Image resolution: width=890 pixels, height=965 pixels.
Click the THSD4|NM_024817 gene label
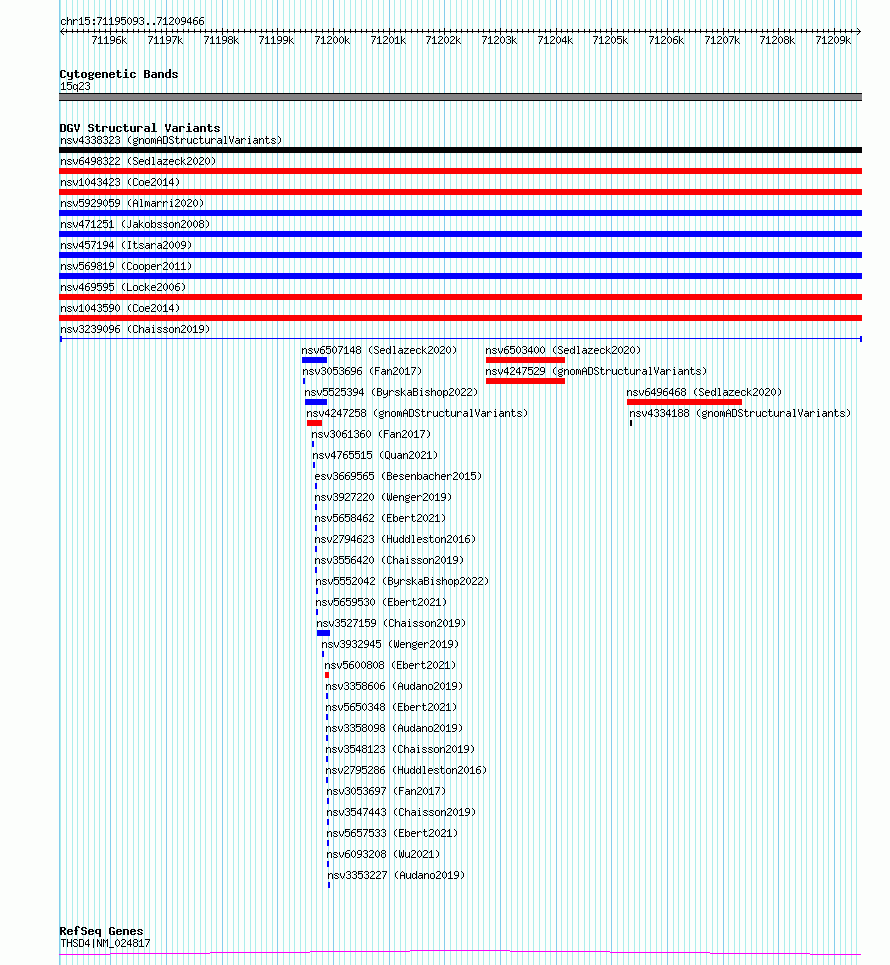point(105,943)
